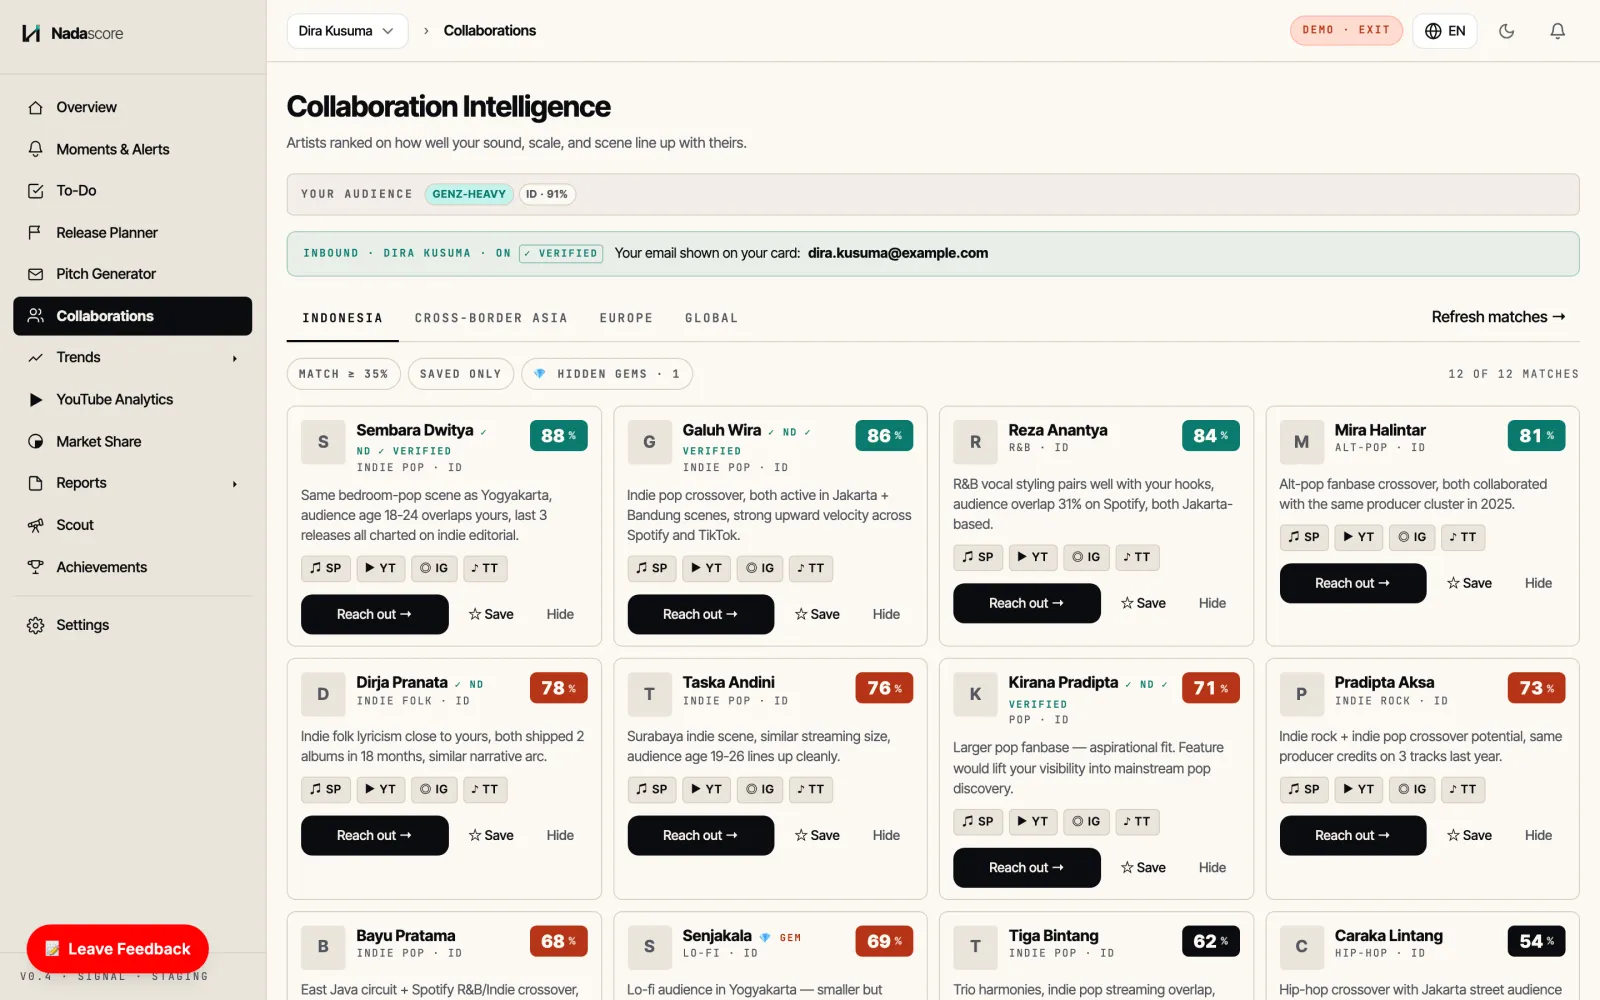Click the GENZ-HEAVY audience tag
The width and height of the screenshot is (1600, 1000).
469,194
